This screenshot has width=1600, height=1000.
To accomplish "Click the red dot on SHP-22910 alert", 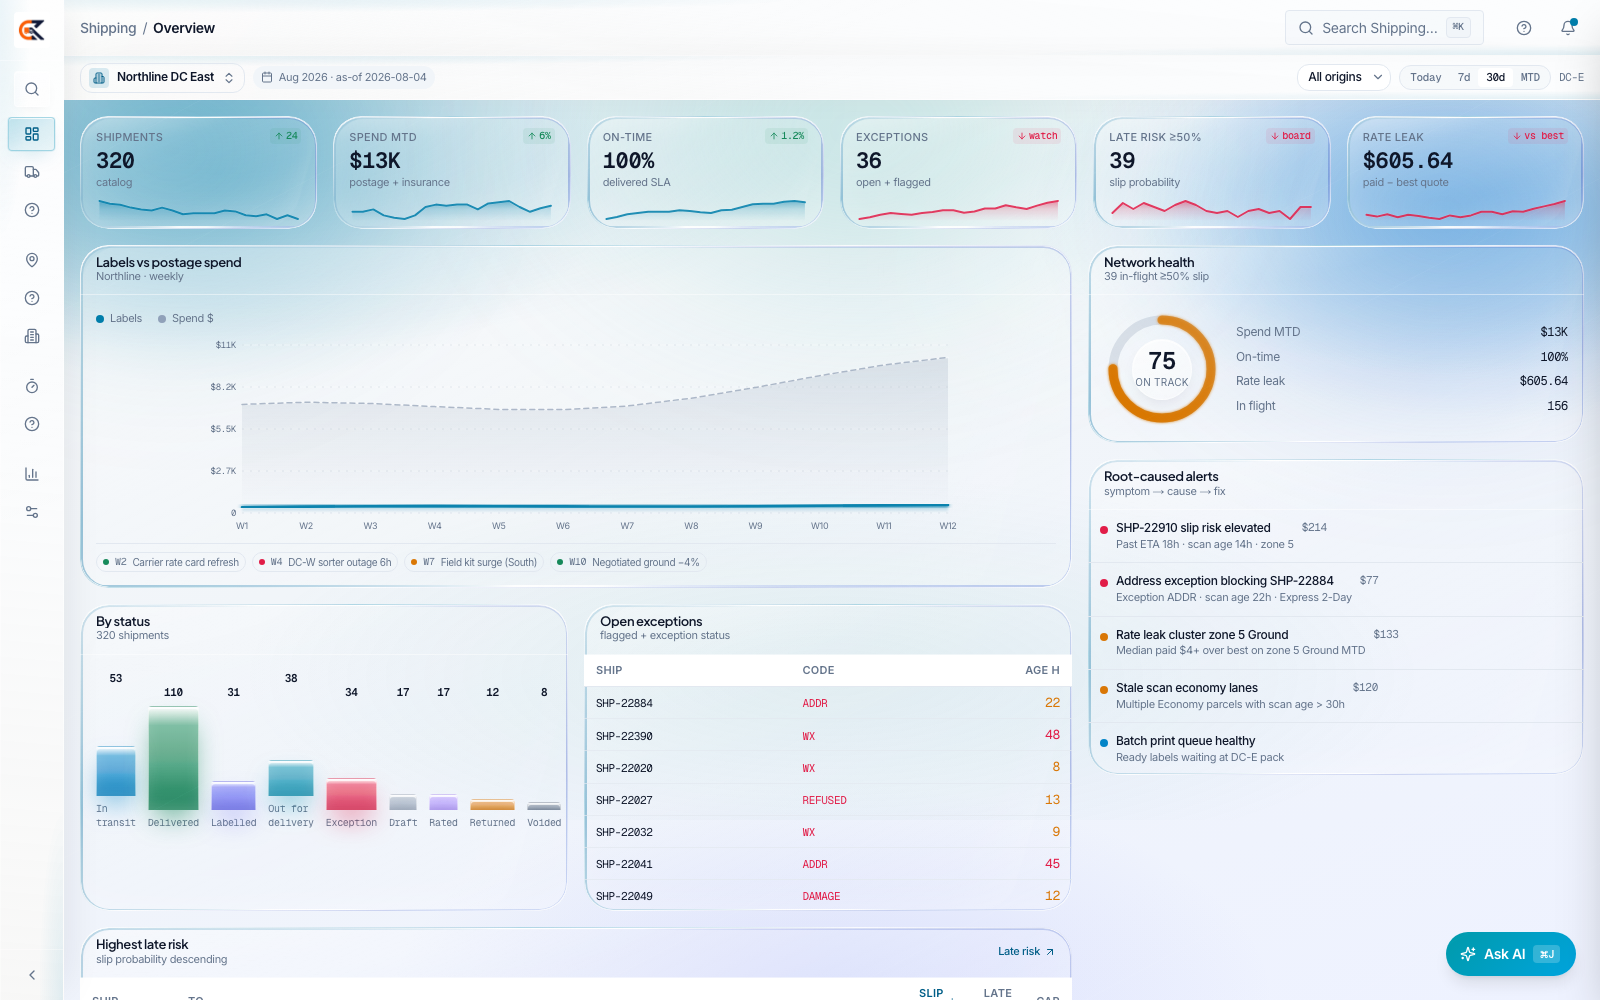I will tap(1104, 529).
